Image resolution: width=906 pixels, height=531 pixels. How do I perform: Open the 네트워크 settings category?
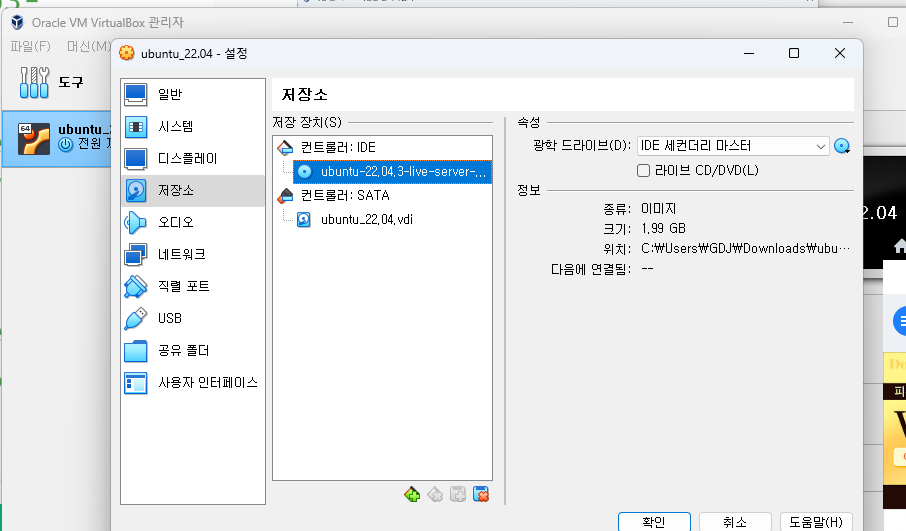coord(192,255)
